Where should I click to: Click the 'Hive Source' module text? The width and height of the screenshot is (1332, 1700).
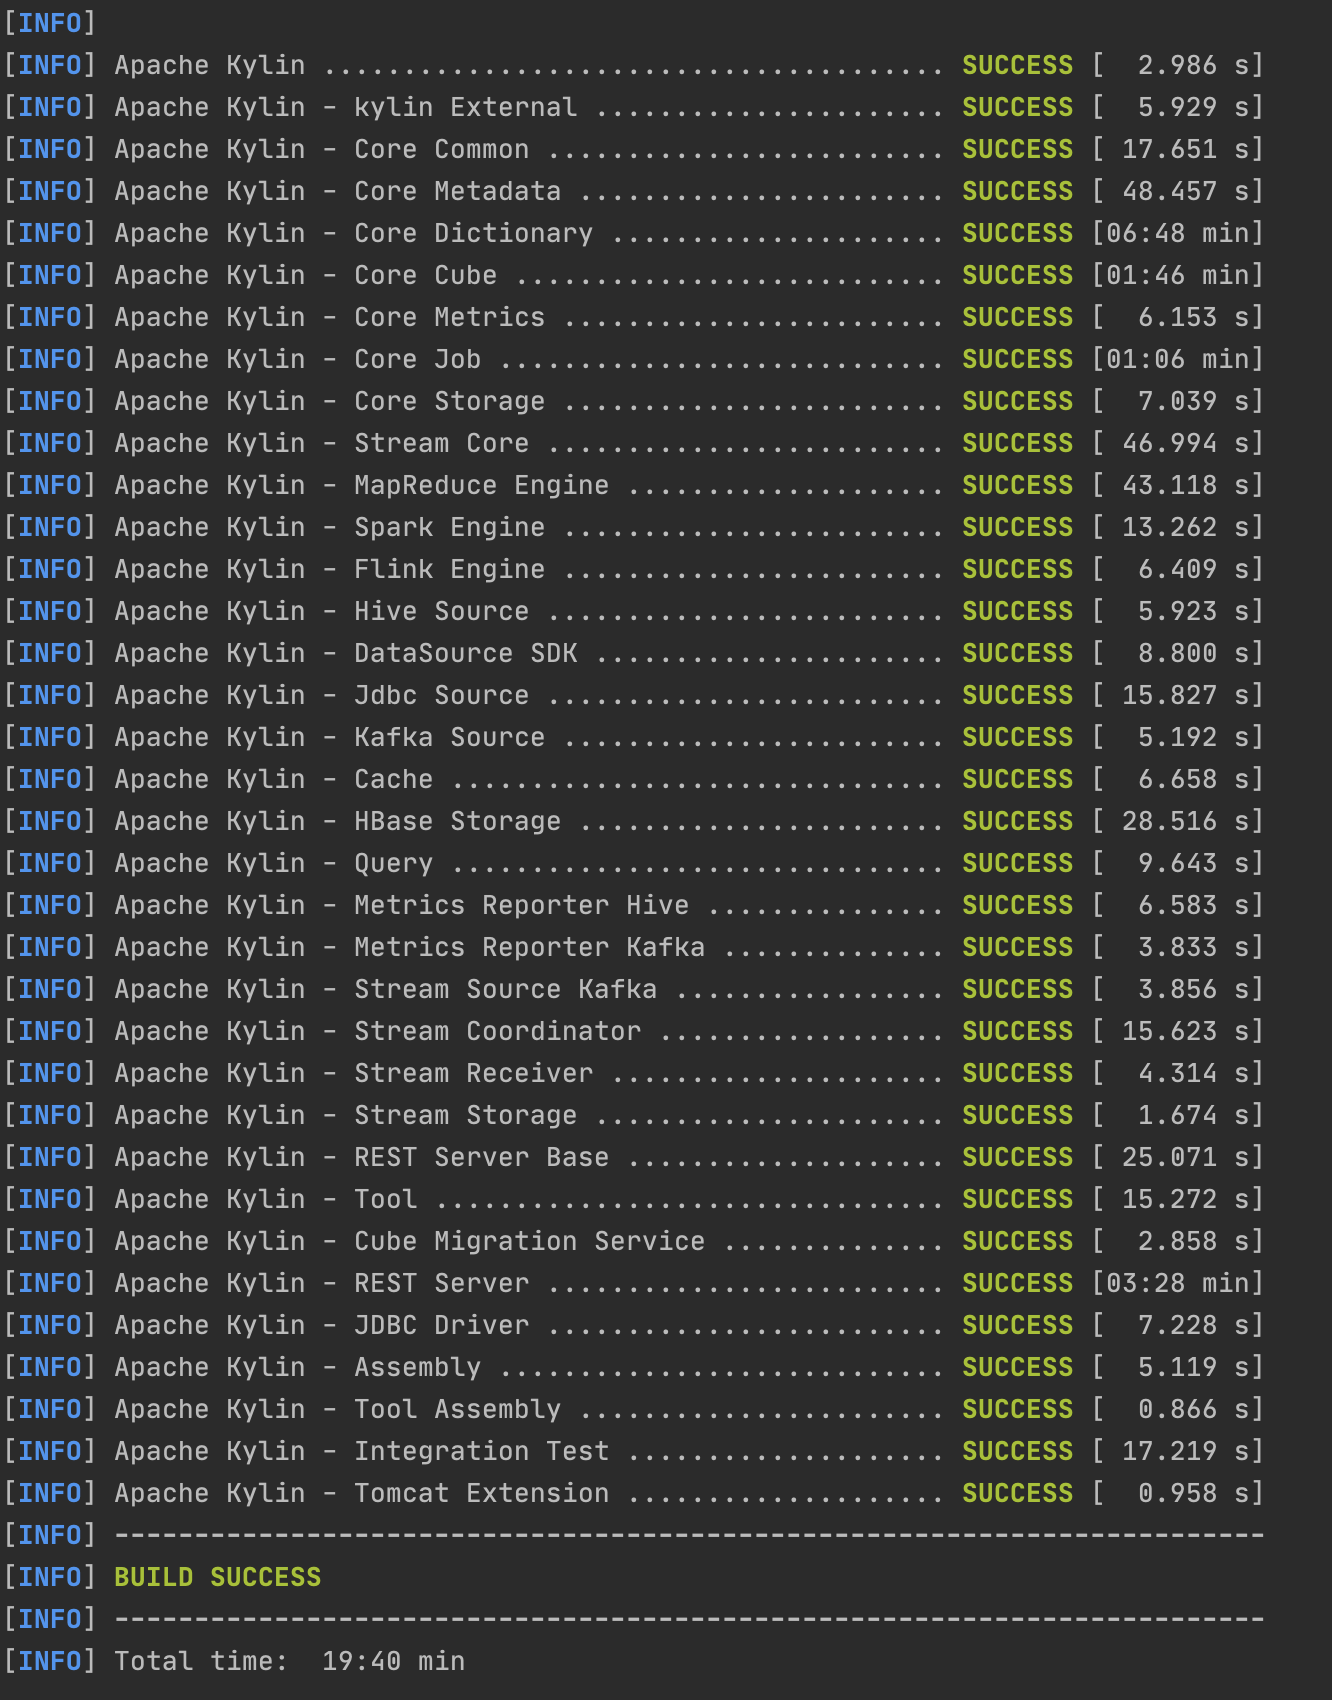tap(441, 611)
